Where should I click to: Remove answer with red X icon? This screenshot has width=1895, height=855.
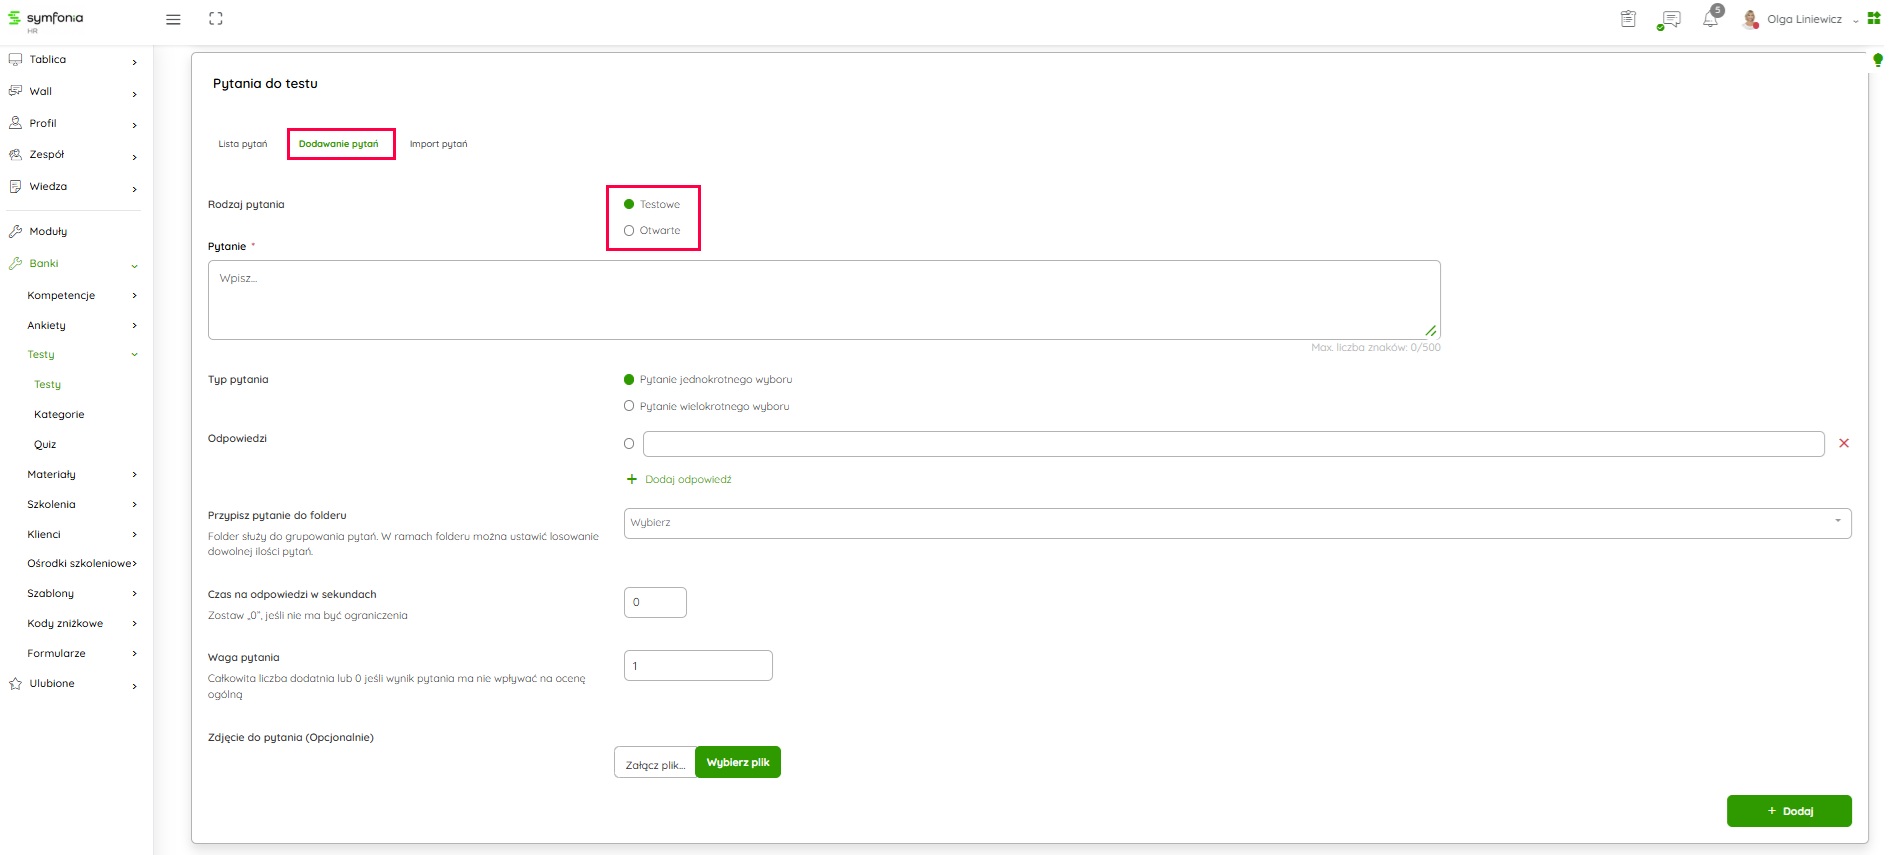click(x=1844, y=443)
